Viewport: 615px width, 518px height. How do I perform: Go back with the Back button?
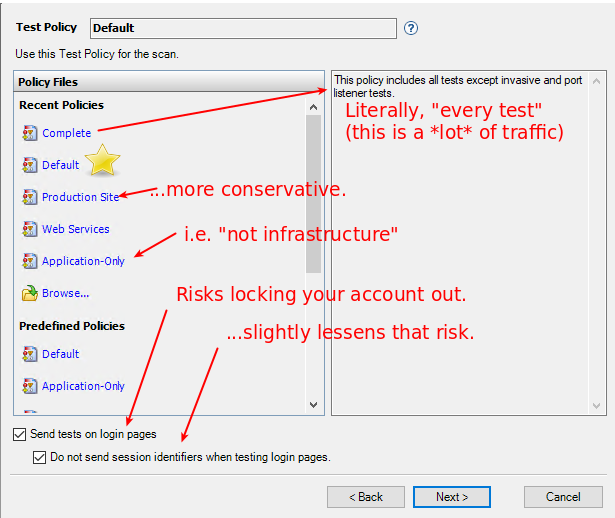click(x=366, y=497)
